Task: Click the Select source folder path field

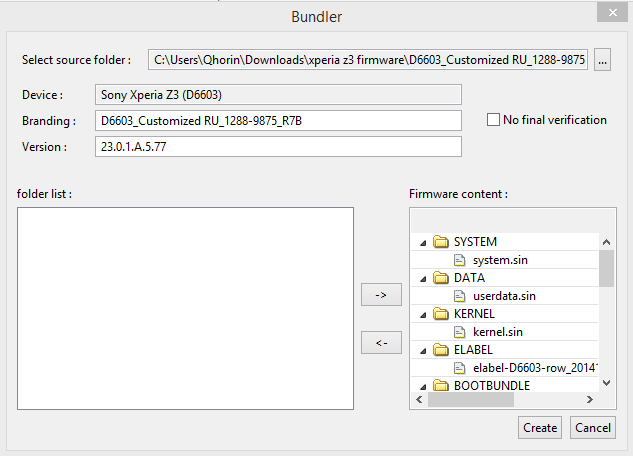Action: point(368,60)
